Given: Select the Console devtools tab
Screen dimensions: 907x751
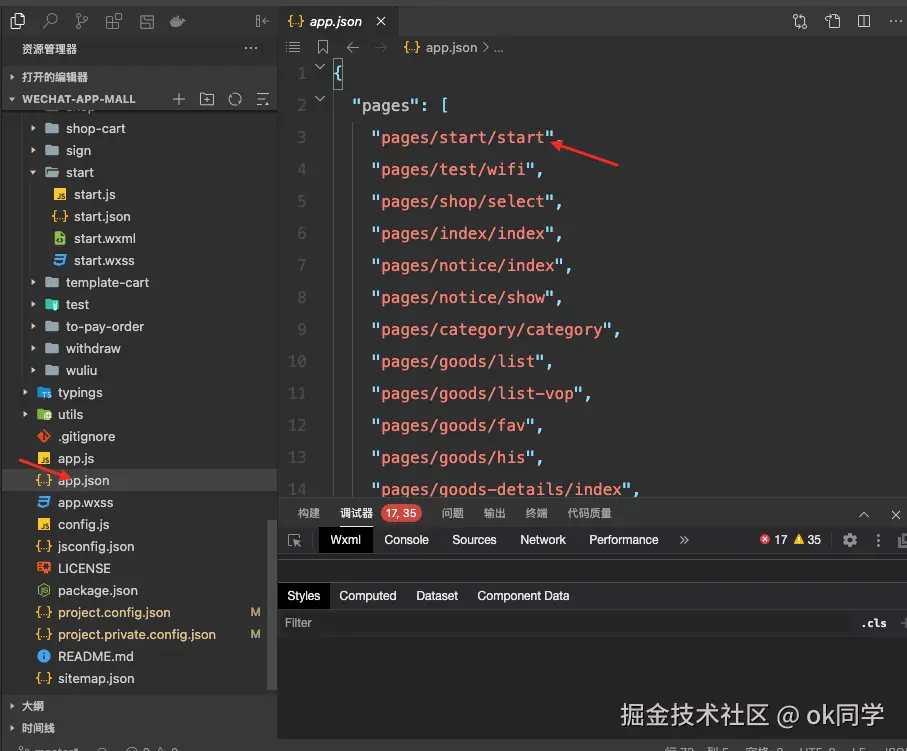Looking at the screenshot, I should (407, 540).
